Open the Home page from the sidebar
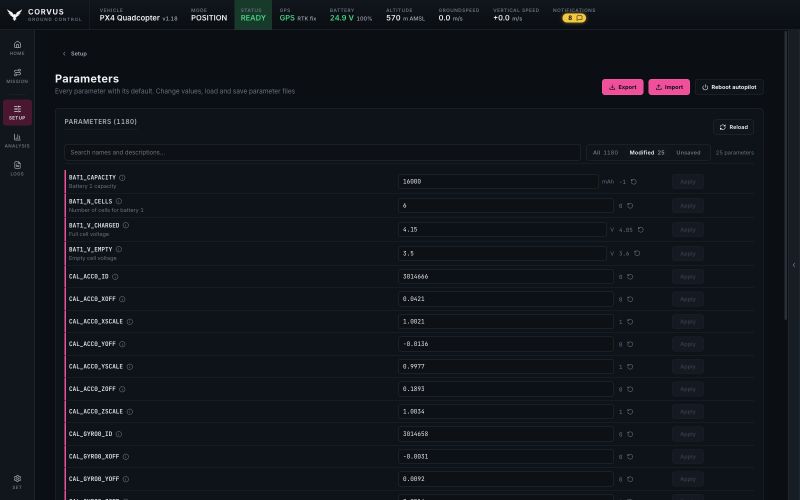 (17, 48)
